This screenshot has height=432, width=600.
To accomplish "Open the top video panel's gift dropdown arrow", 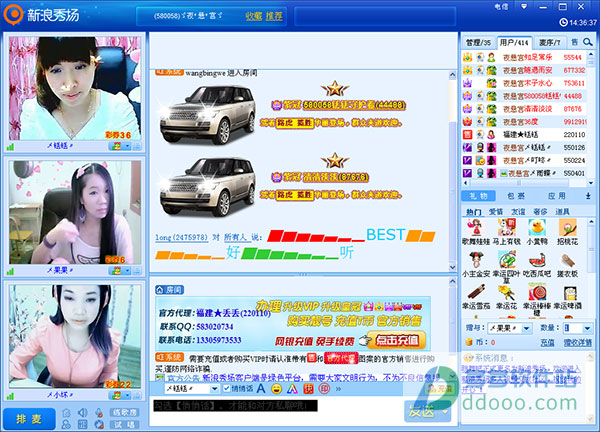I will coord(127,146).
